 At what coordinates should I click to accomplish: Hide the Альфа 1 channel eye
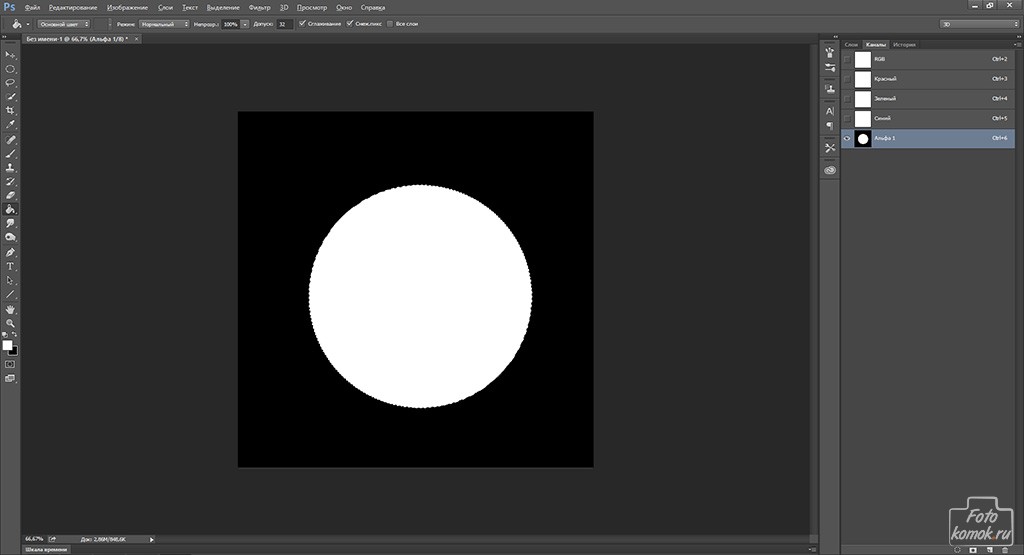point(847,139)
